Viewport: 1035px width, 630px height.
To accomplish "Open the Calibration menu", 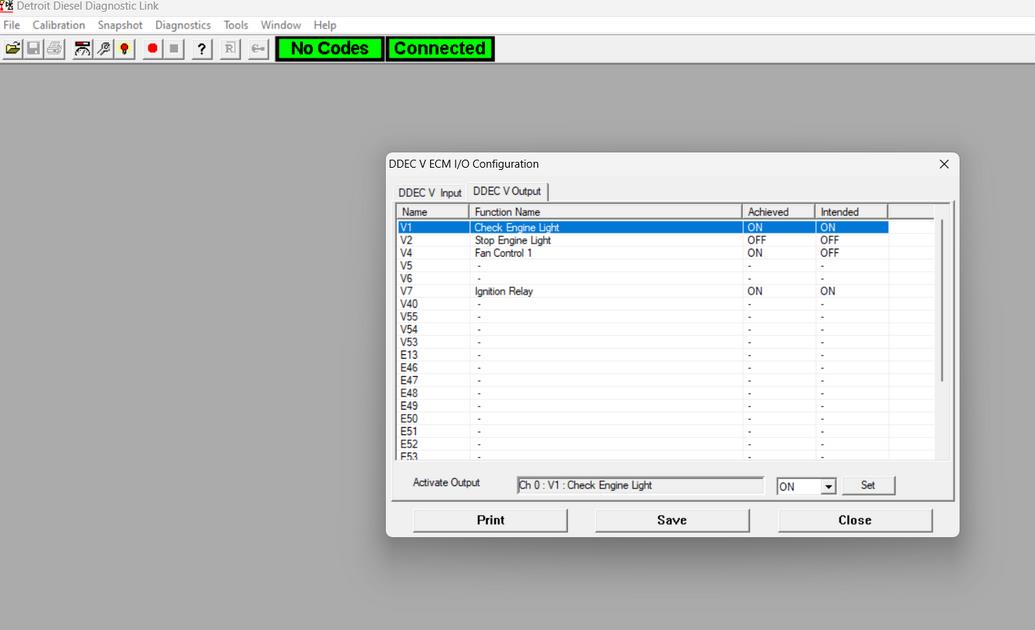I will click(59, 25).
